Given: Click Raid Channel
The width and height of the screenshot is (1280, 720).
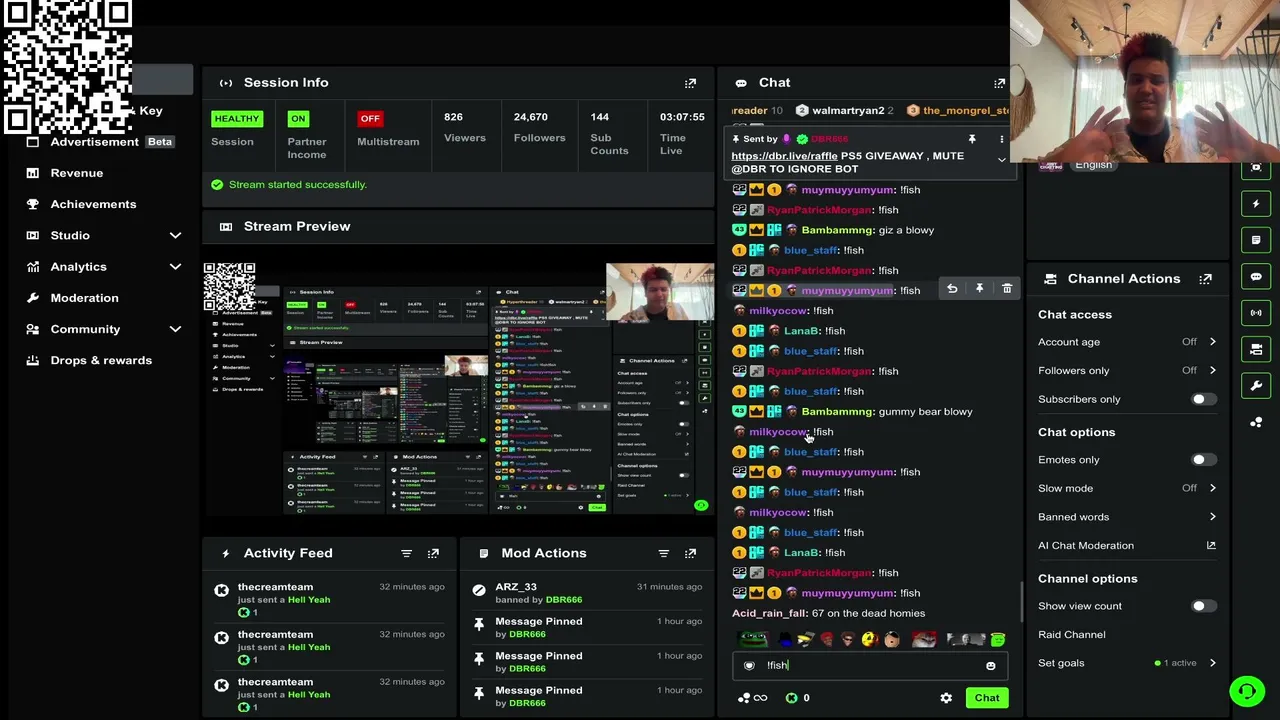Looking at the screenshot, I should click(1071, 635).
